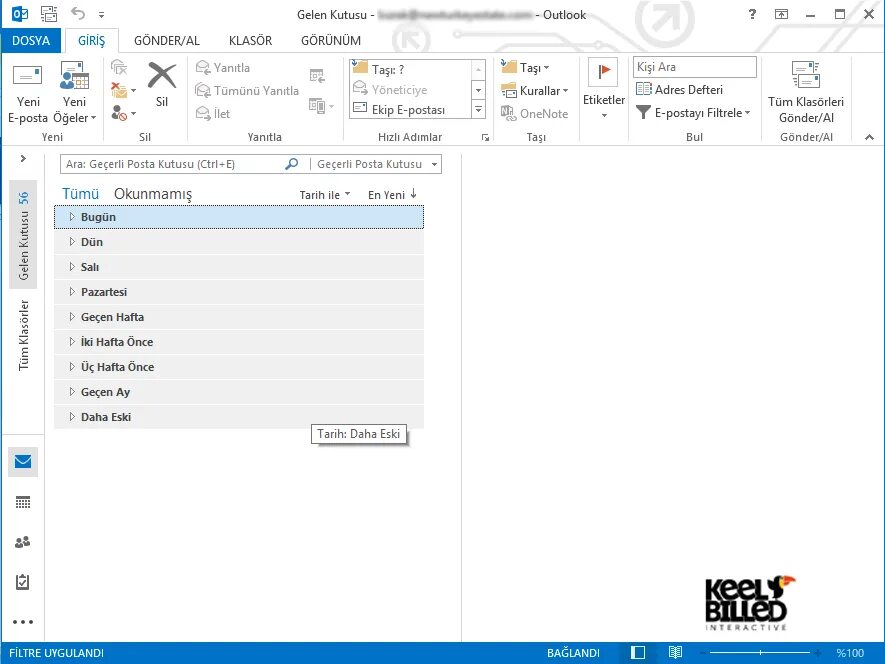The width and height of the screenshot is (885, 664).
Task: Select the GİRİŞ ribbon tab
Action: pyautogui.click(x=91, y=41)
